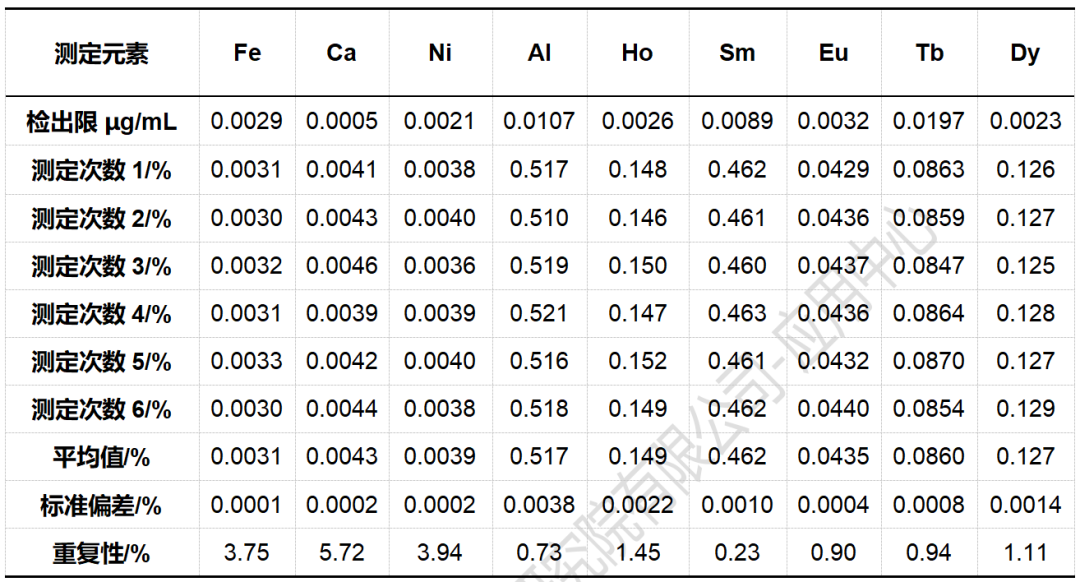Click the 重复性/% row label
The width and height of the screenshot is (1080, 582).
click(101, 553)
